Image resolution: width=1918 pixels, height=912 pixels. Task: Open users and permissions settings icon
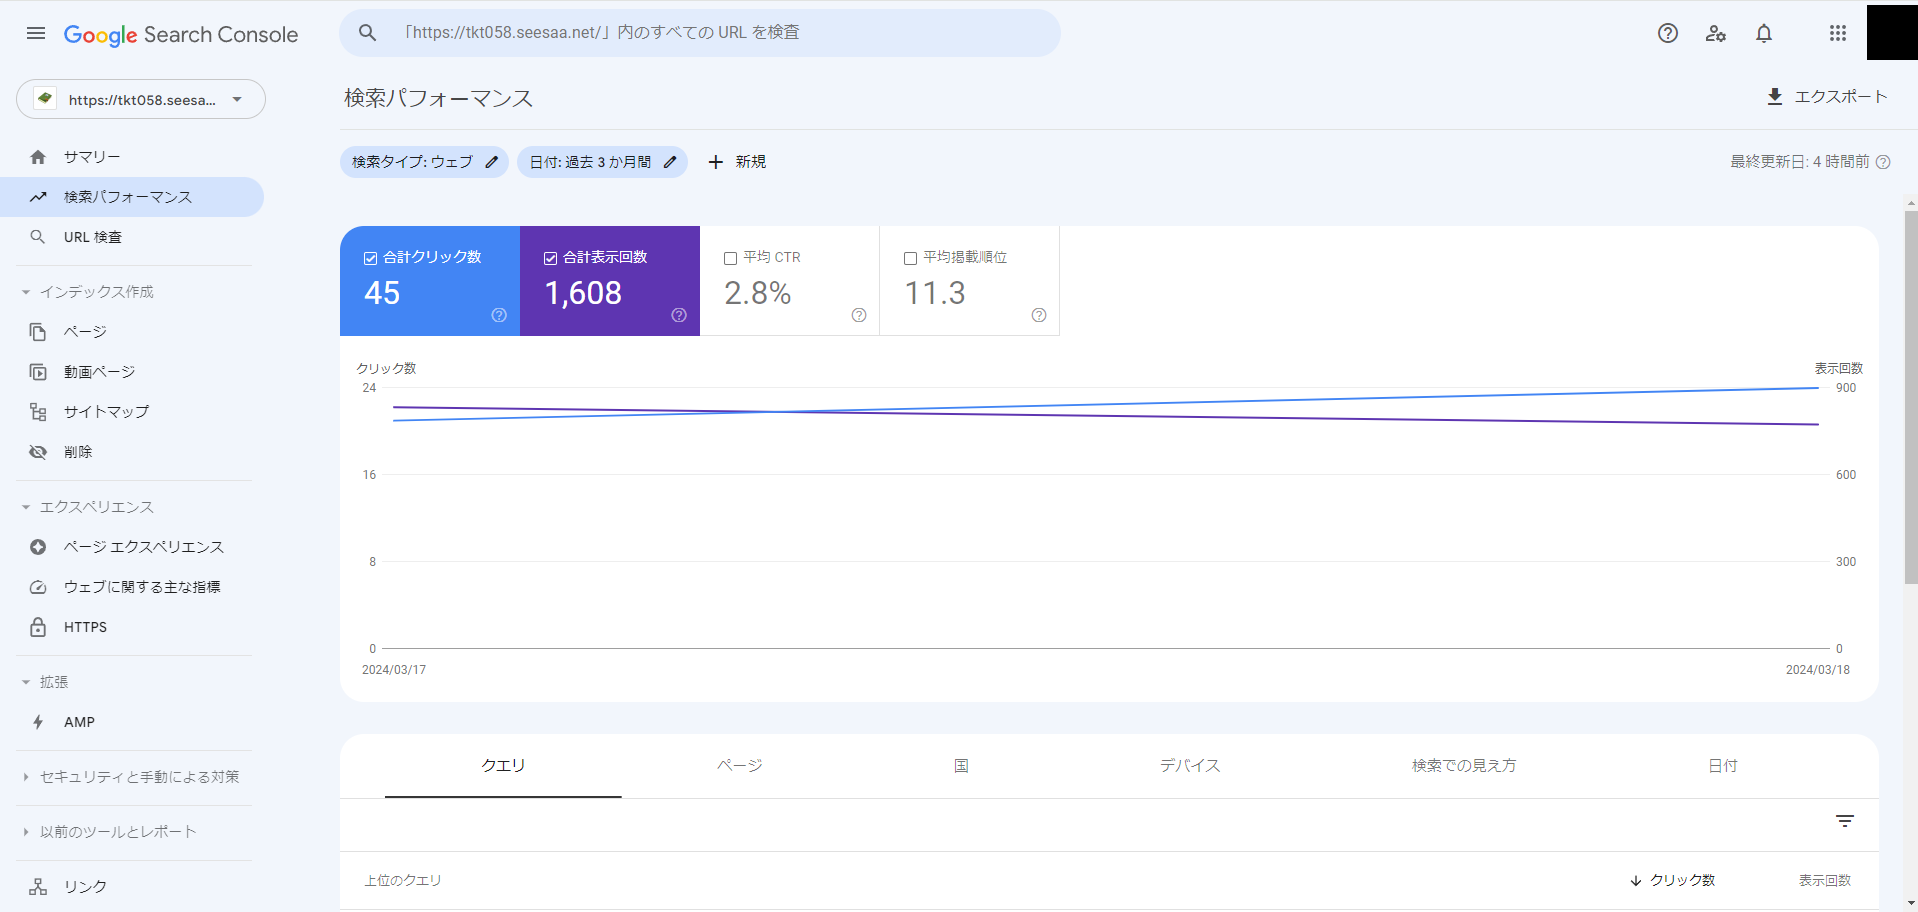click(x=1715, y=33)
